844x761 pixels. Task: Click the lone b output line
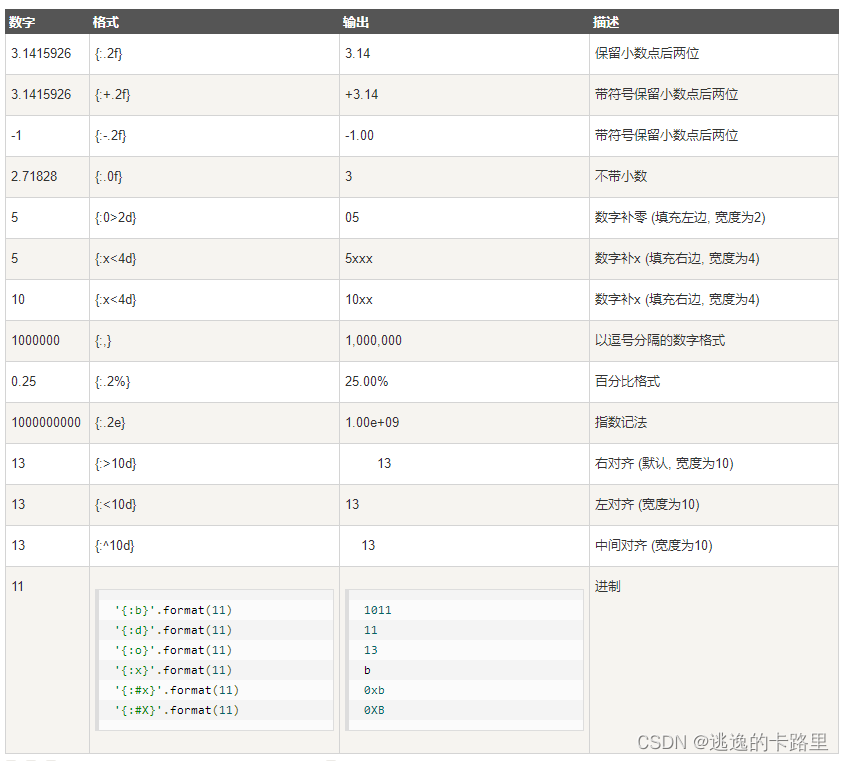[x=367, y=670]
